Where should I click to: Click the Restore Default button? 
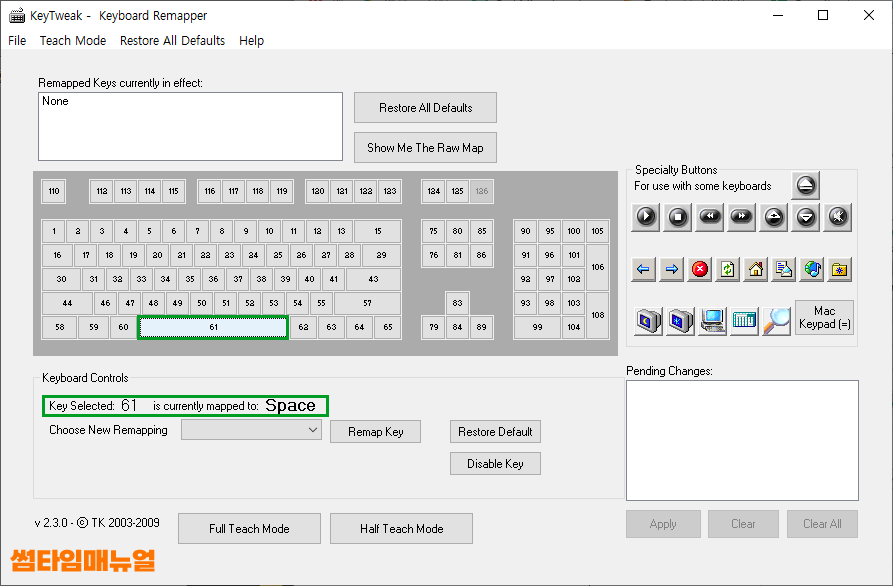click(495, 432)
